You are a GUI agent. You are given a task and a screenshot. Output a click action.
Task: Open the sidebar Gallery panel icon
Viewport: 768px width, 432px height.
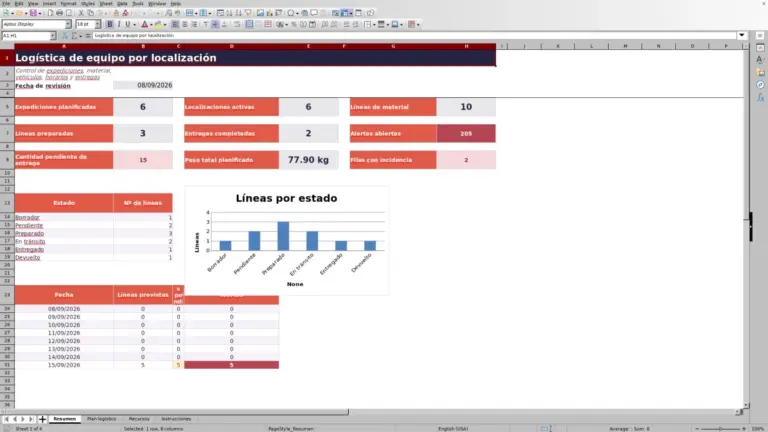tap(760, 72)
